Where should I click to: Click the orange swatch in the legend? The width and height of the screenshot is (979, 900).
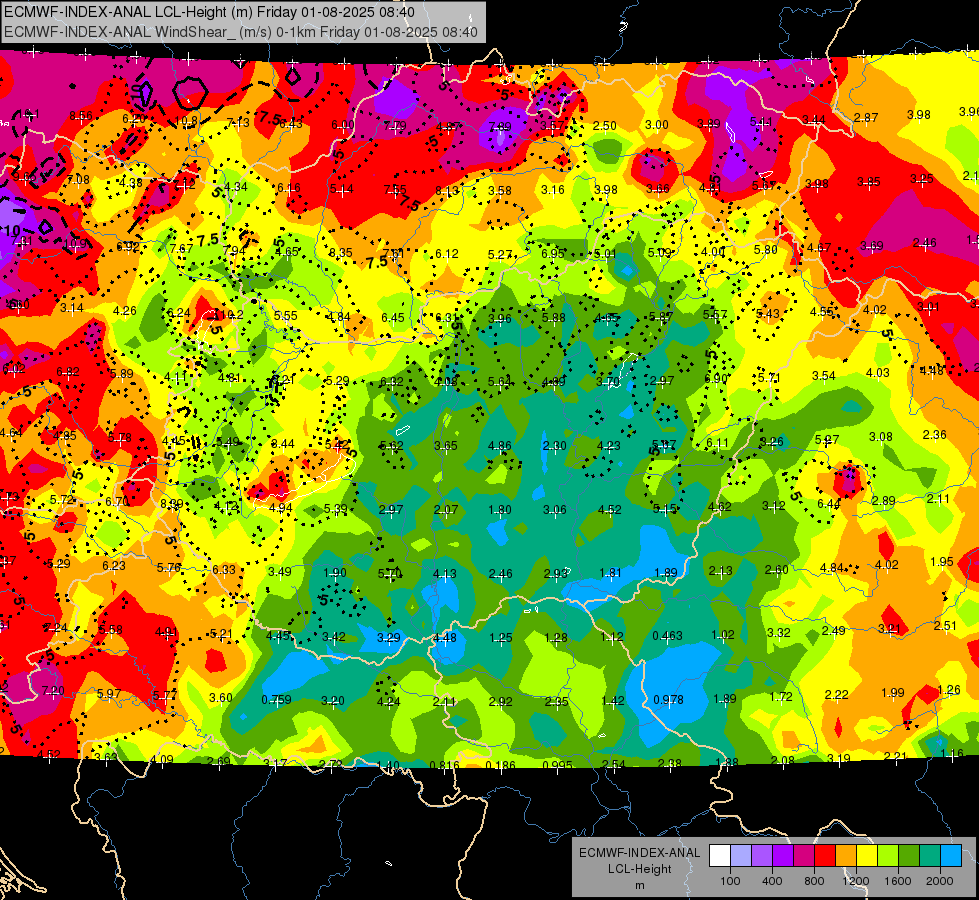[x=846, y=856]
